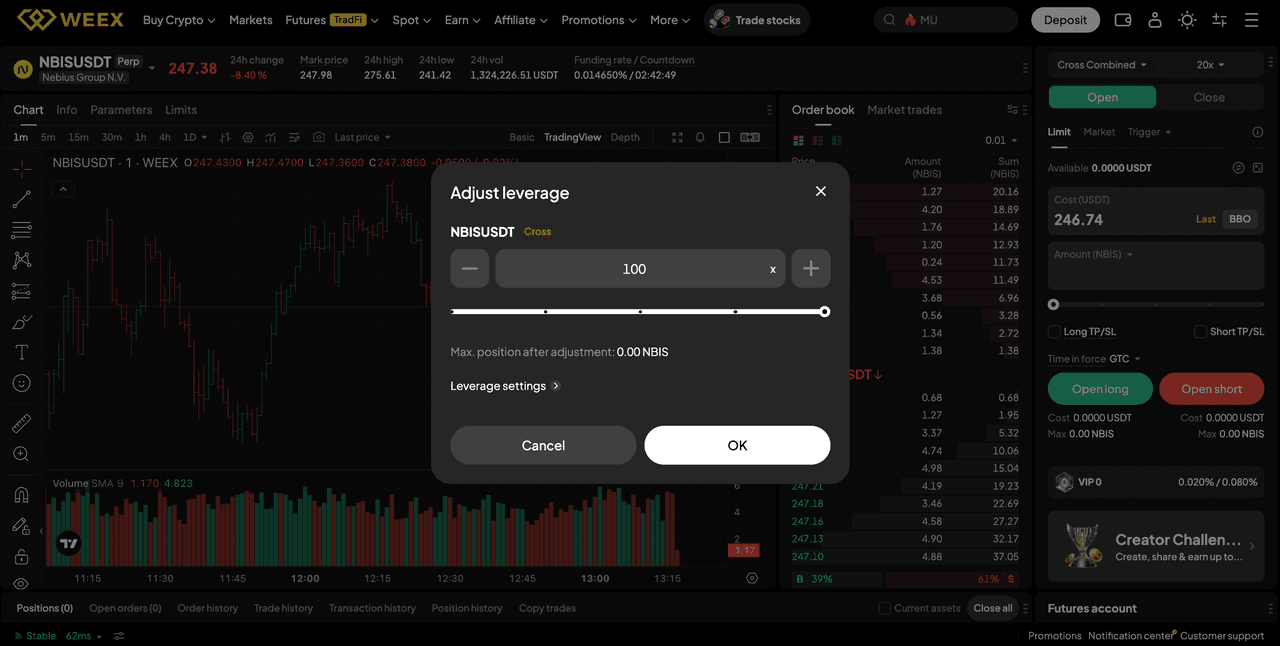
Task: Open the hamburger menu icon
Action: (1252, 20)
